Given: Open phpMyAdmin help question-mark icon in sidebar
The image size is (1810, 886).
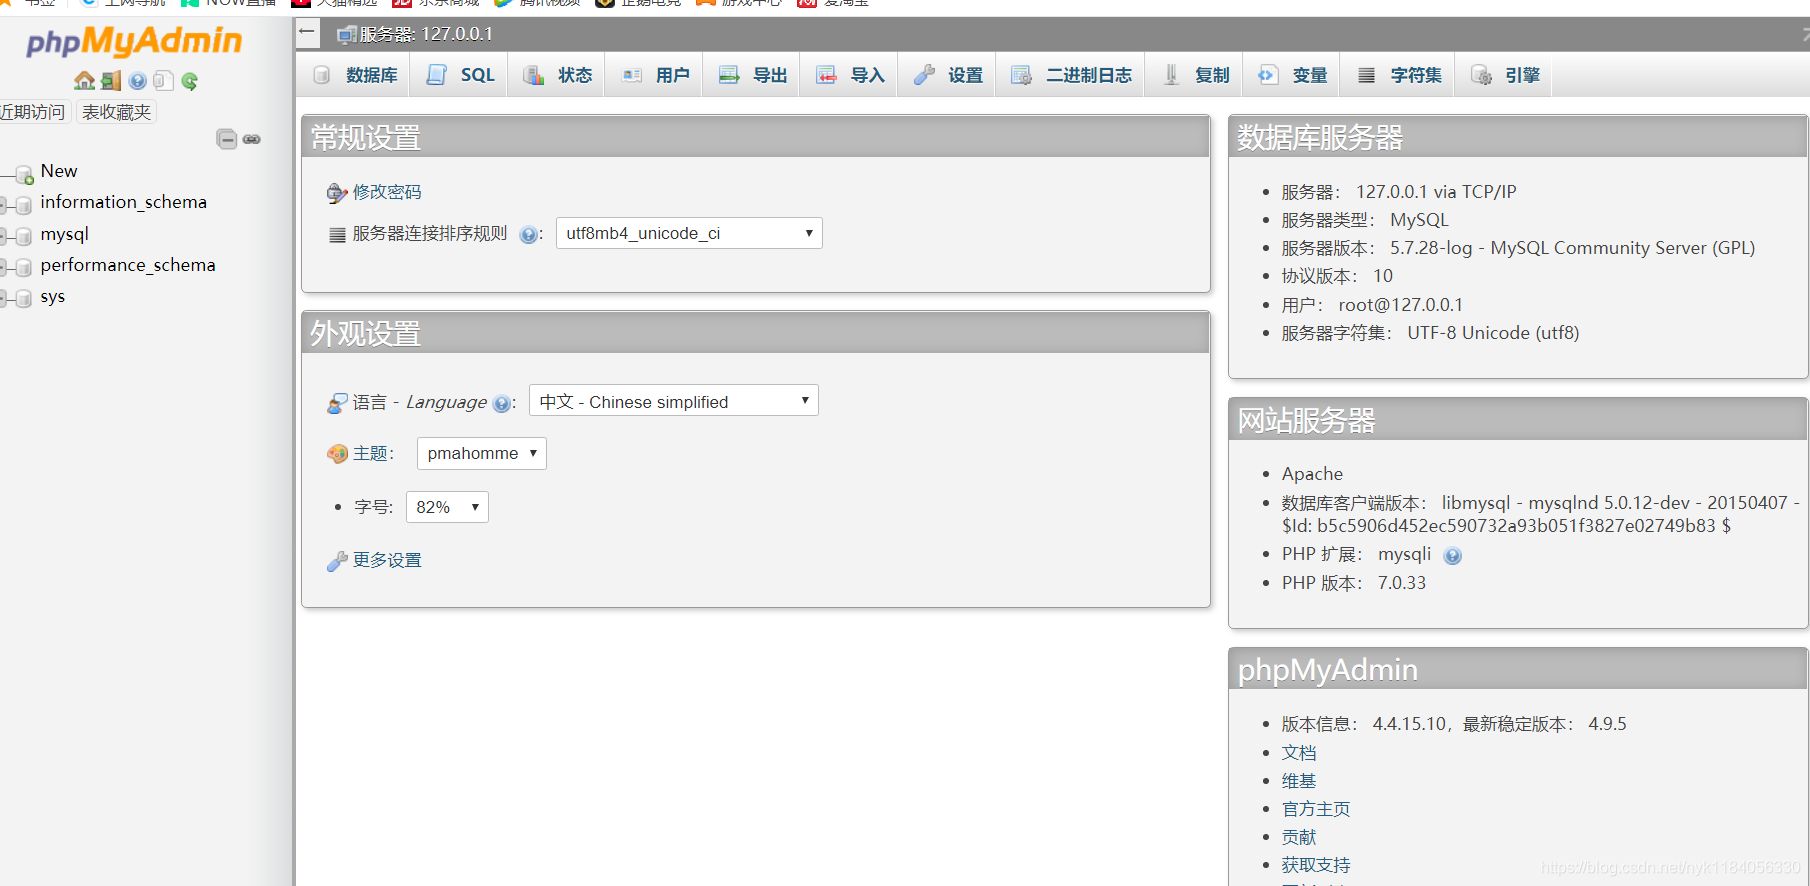Looking at the screenshot, I should coord(138,81).
